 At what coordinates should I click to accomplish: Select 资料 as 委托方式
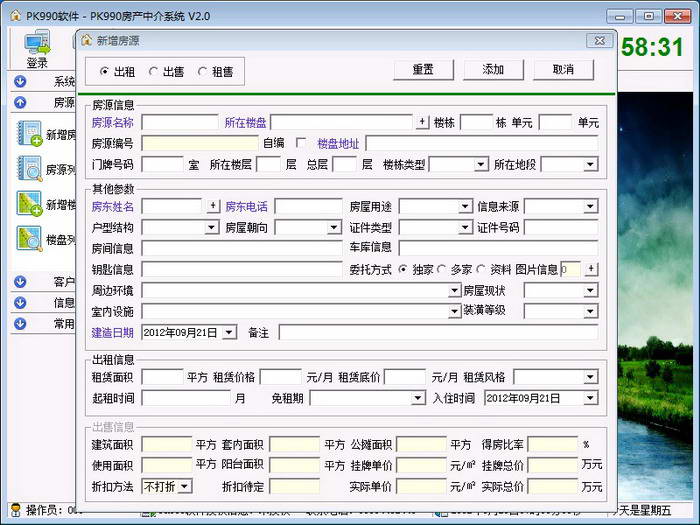click(x=480, y=269)
